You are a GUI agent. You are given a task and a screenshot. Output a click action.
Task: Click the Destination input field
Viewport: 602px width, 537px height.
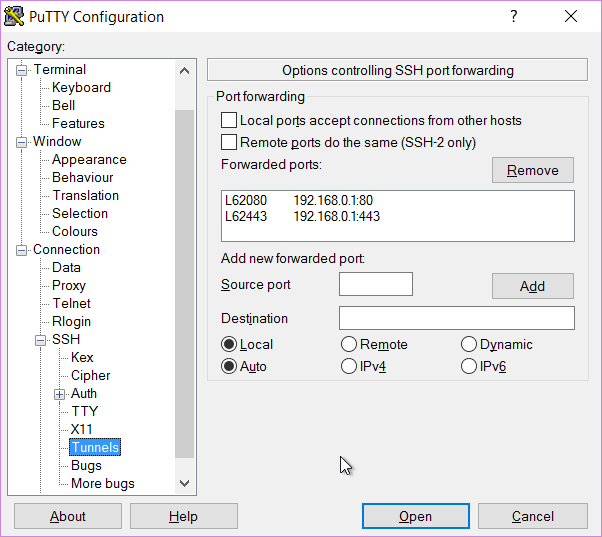456,318
